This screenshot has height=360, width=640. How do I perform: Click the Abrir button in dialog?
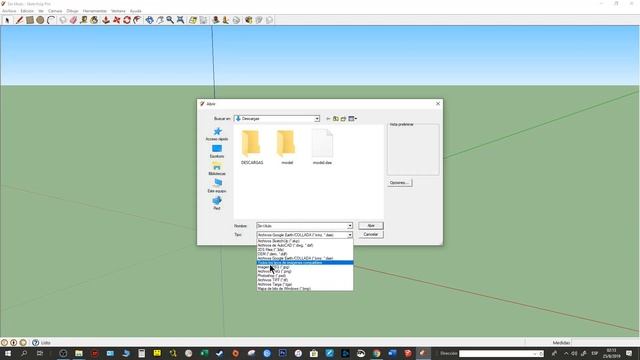tap(371, 226)
